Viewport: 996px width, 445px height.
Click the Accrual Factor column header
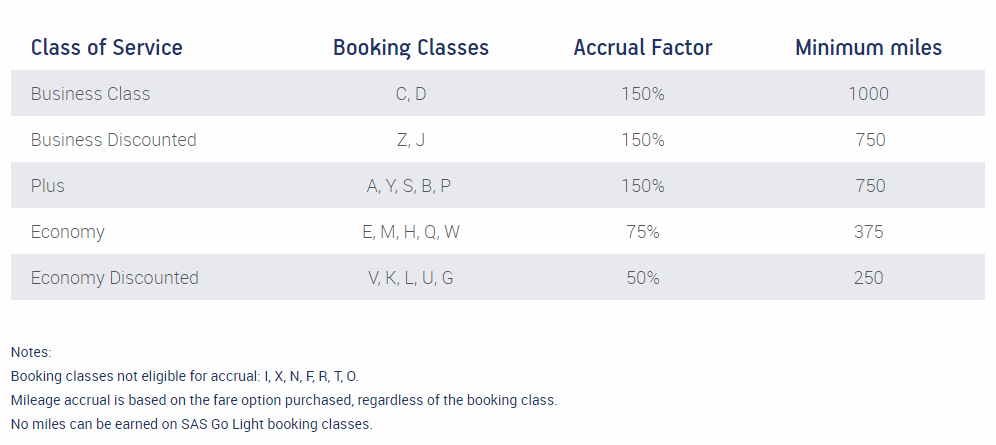point(643,48)
